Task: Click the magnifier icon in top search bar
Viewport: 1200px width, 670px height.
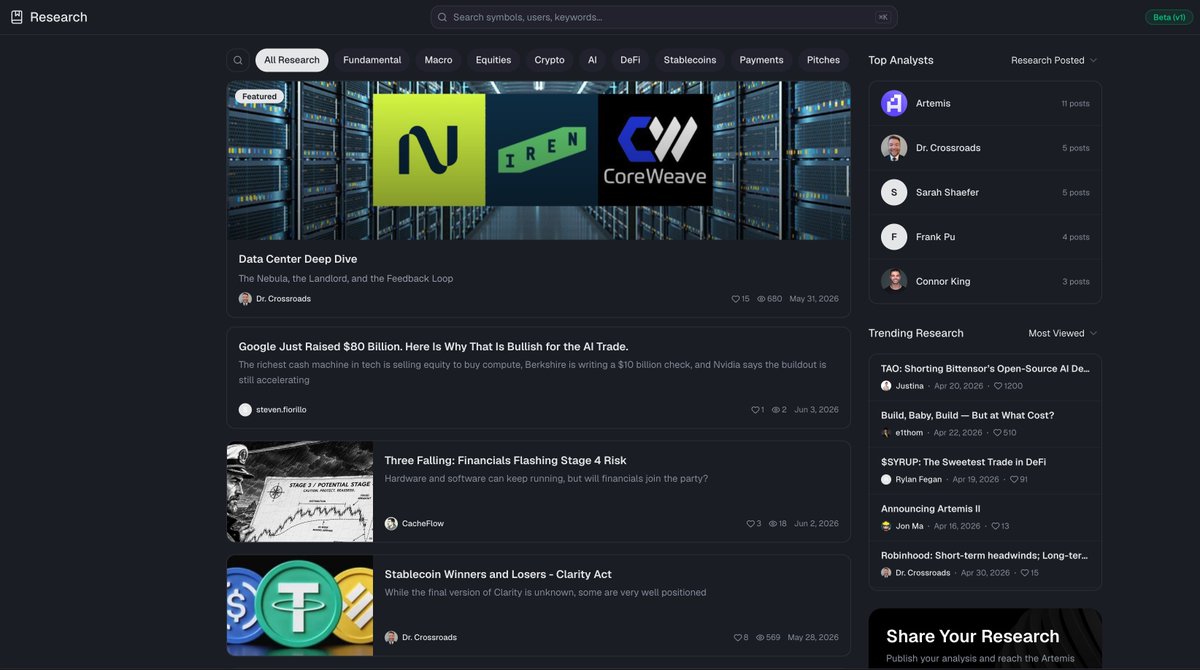Action: click(x=442, y=17)
